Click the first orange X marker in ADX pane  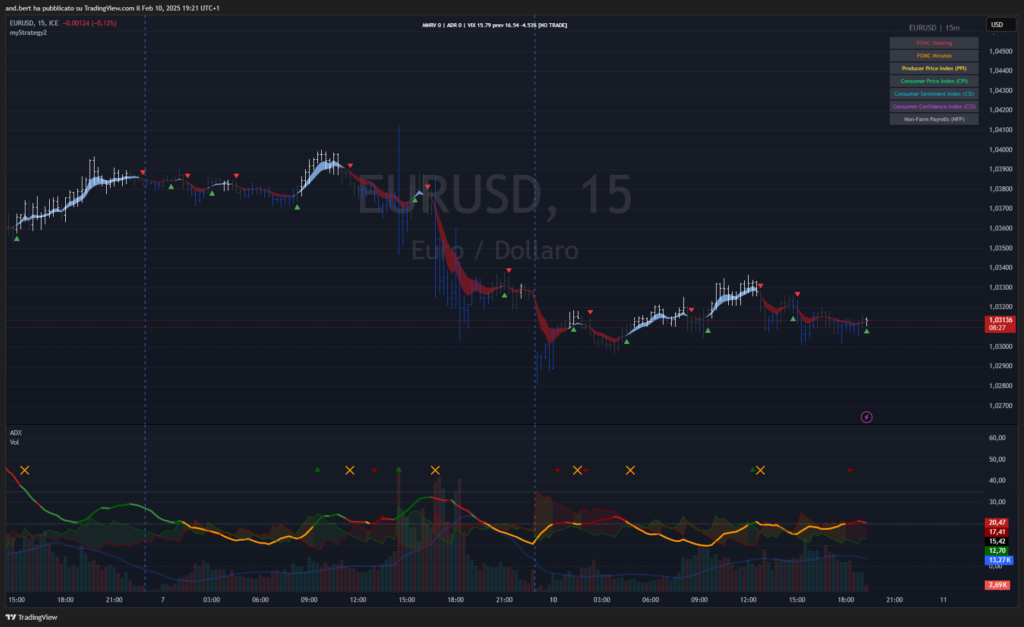[25, 470]
